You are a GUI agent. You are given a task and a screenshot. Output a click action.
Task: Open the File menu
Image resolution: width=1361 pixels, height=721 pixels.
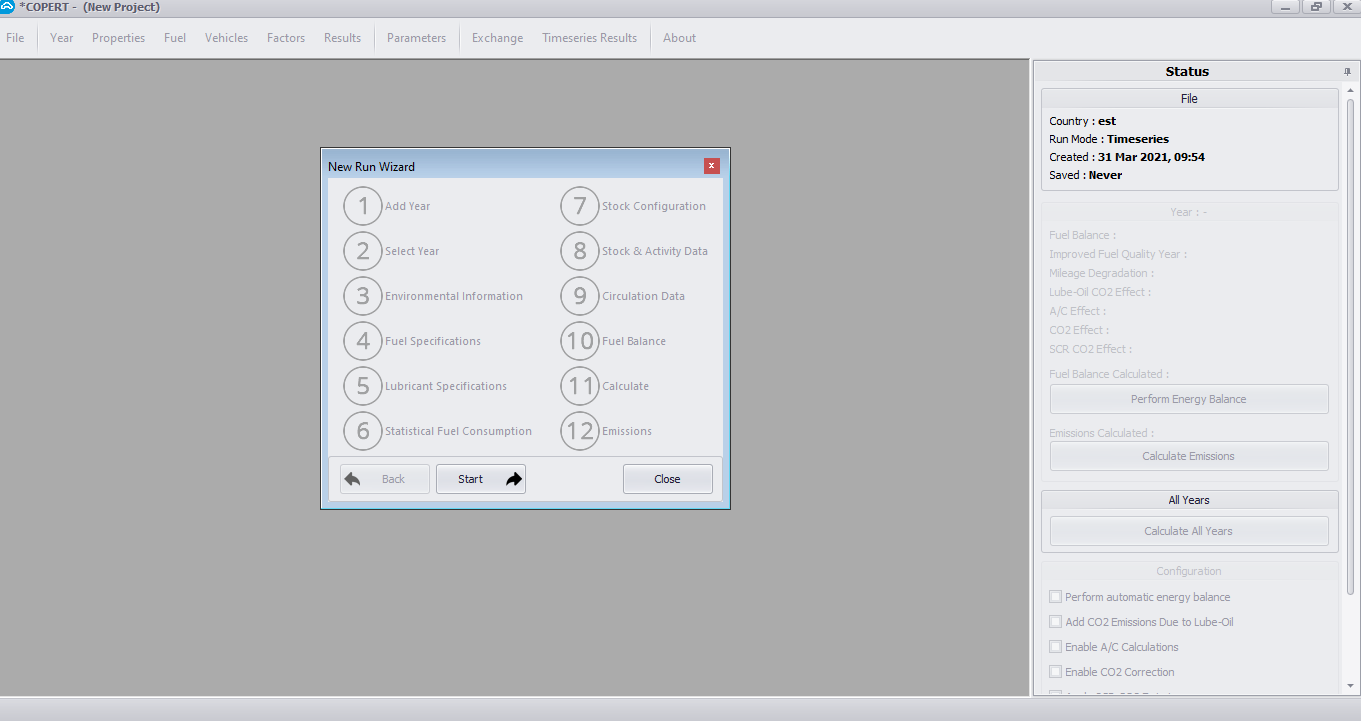click(x=15, y=37)
